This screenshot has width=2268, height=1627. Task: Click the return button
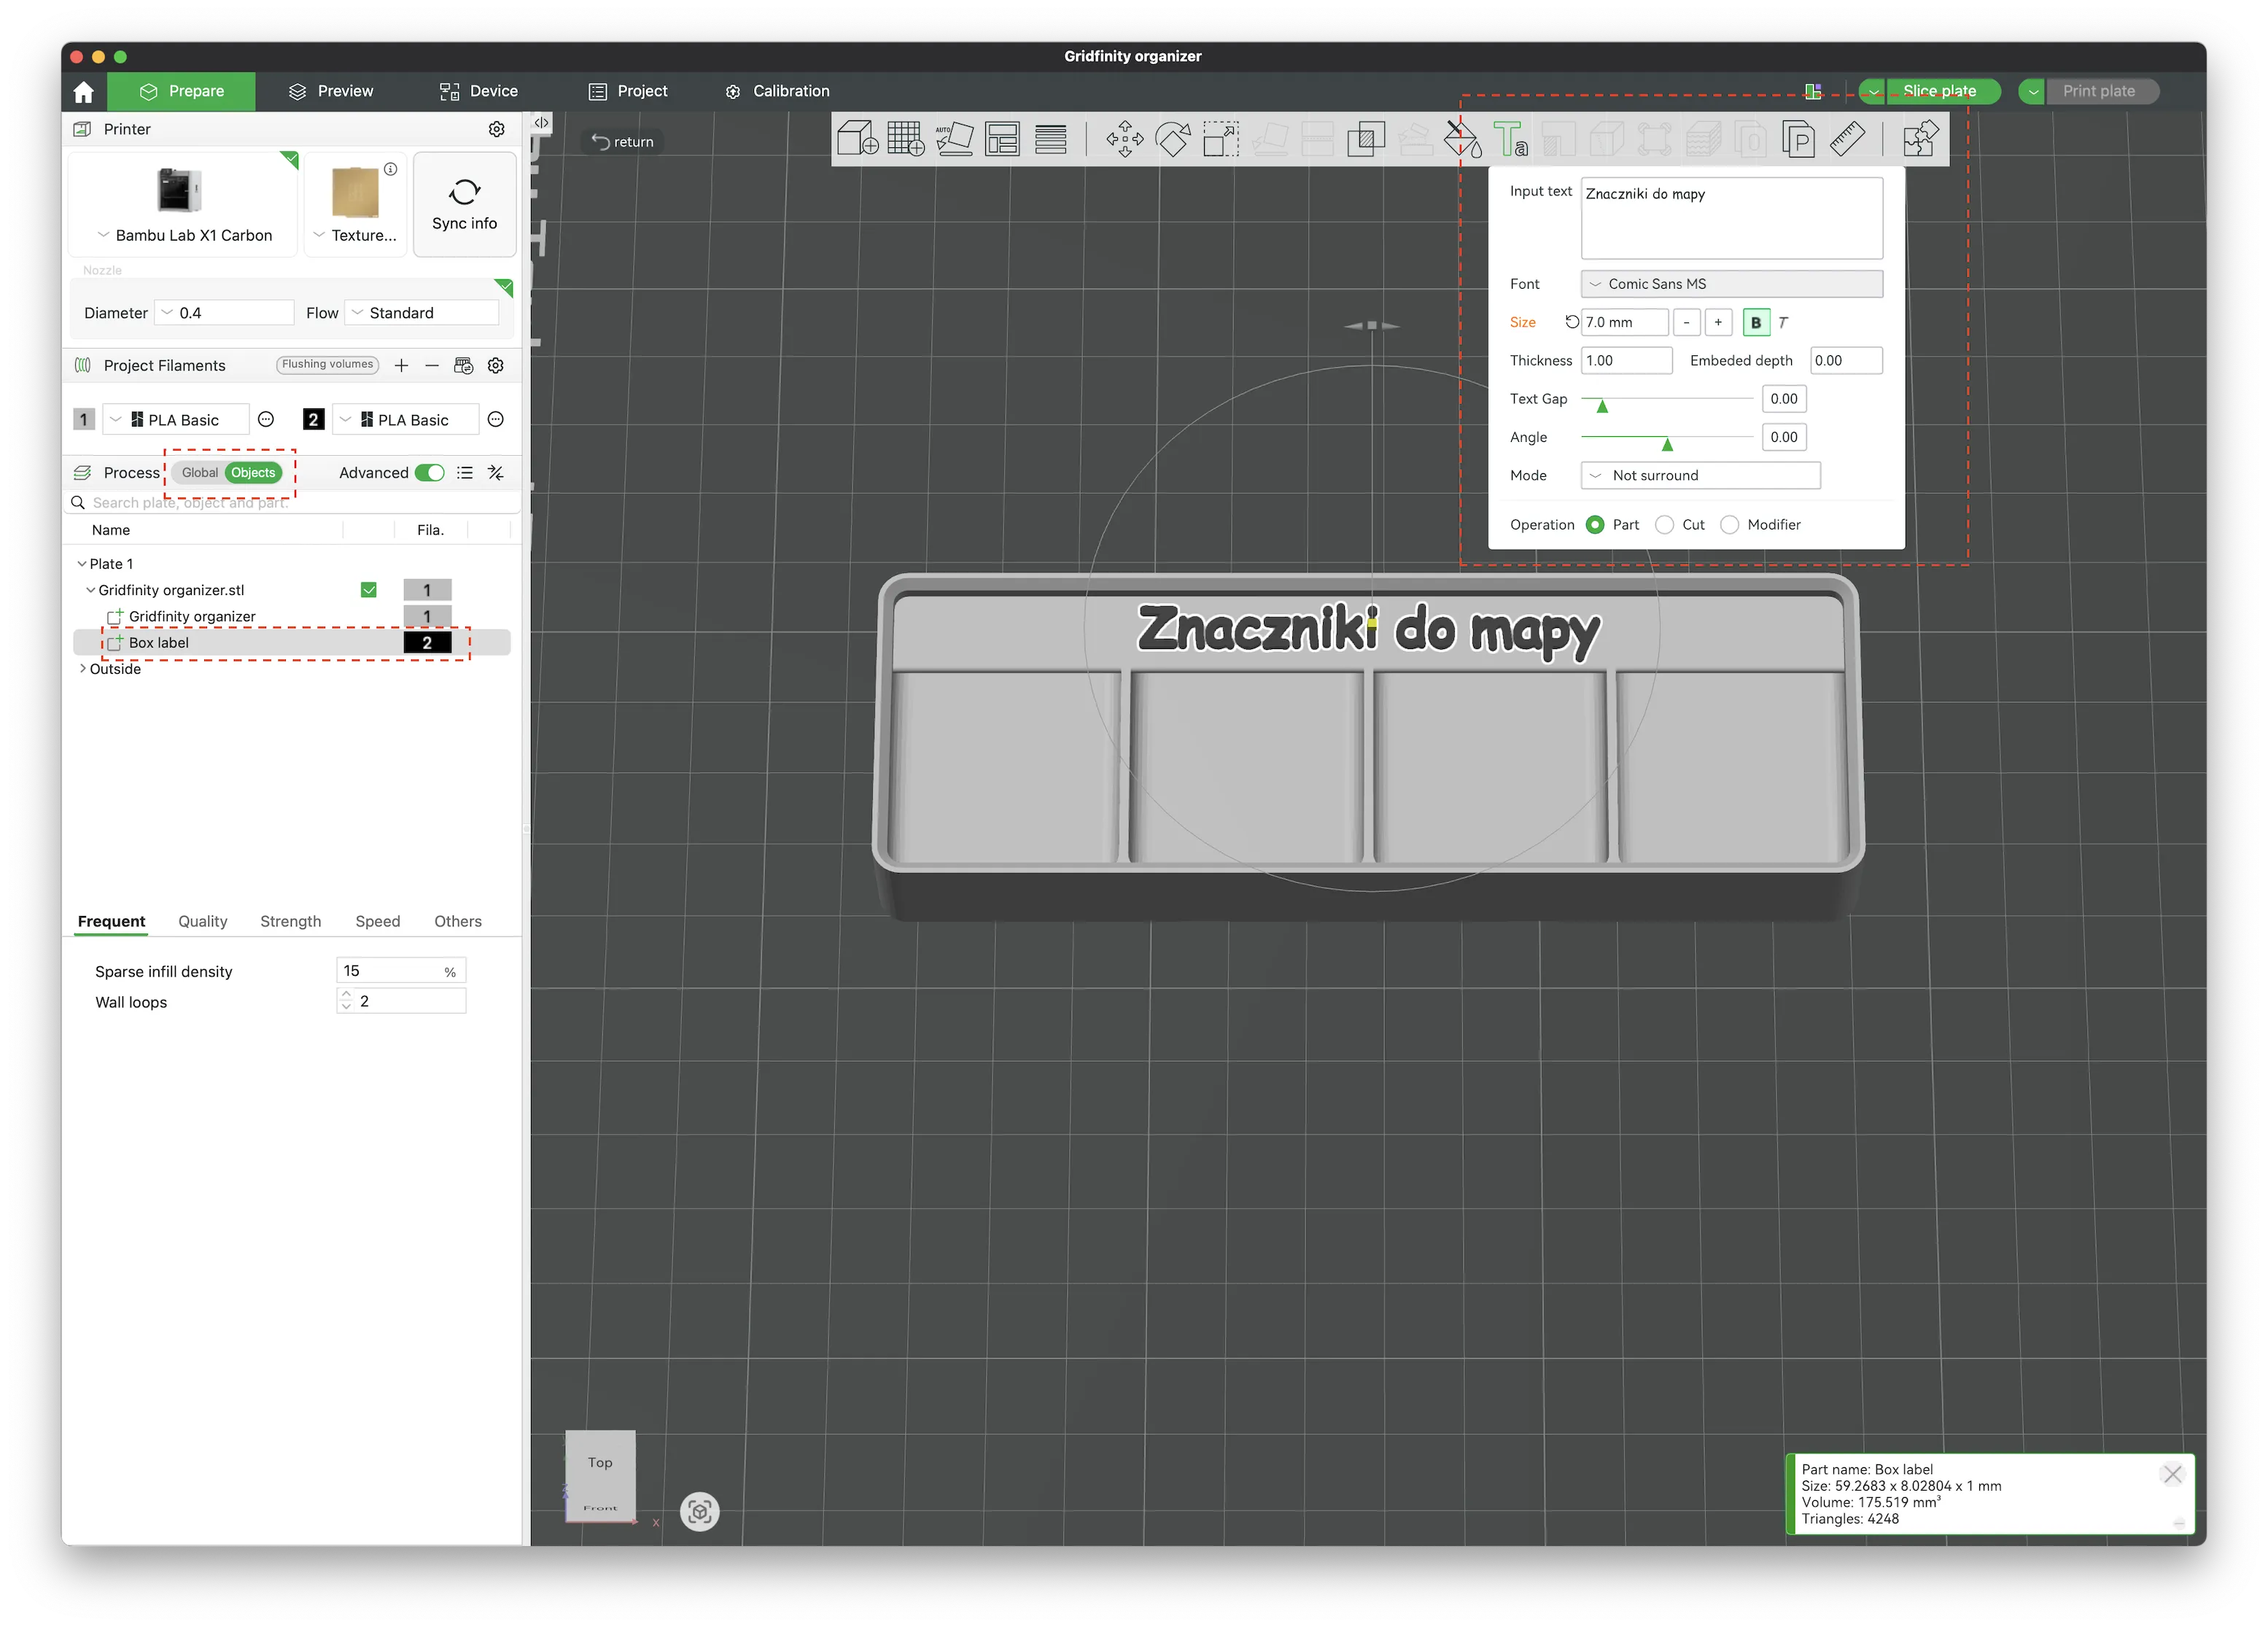tap(622, 142)
